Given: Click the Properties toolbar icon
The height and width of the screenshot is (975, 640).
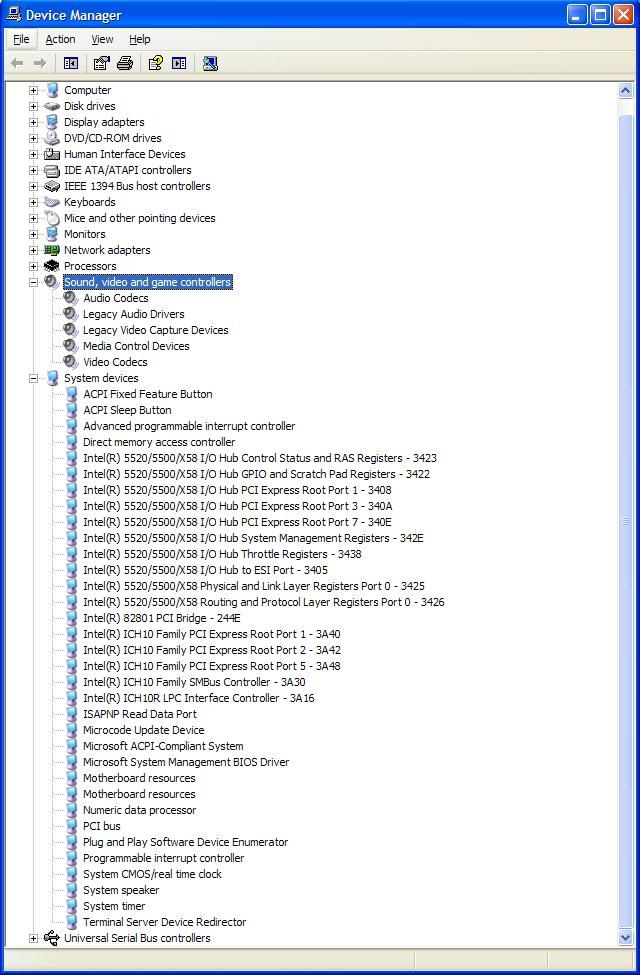Looking at the screenshot, I should click(101, 63).
